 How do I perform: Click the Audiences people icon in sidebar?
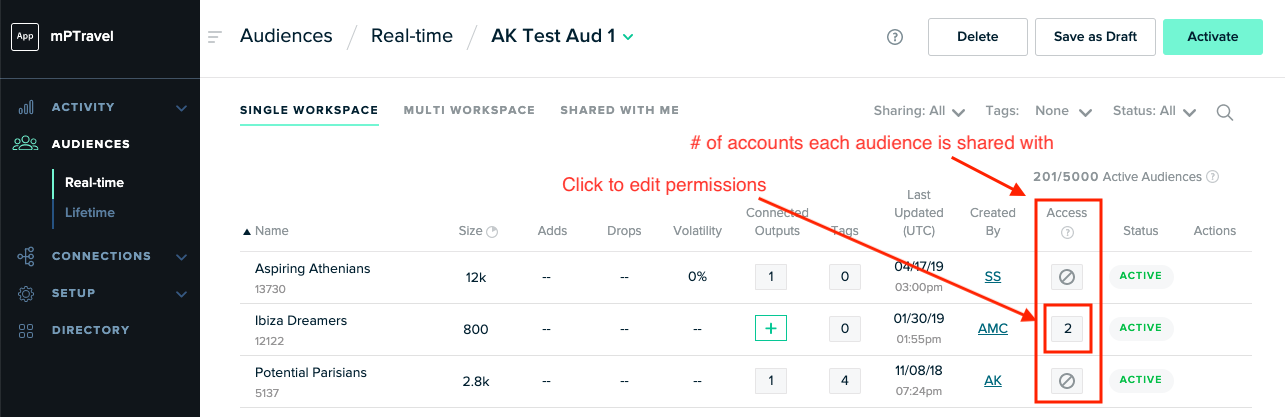tap(27, 144)
